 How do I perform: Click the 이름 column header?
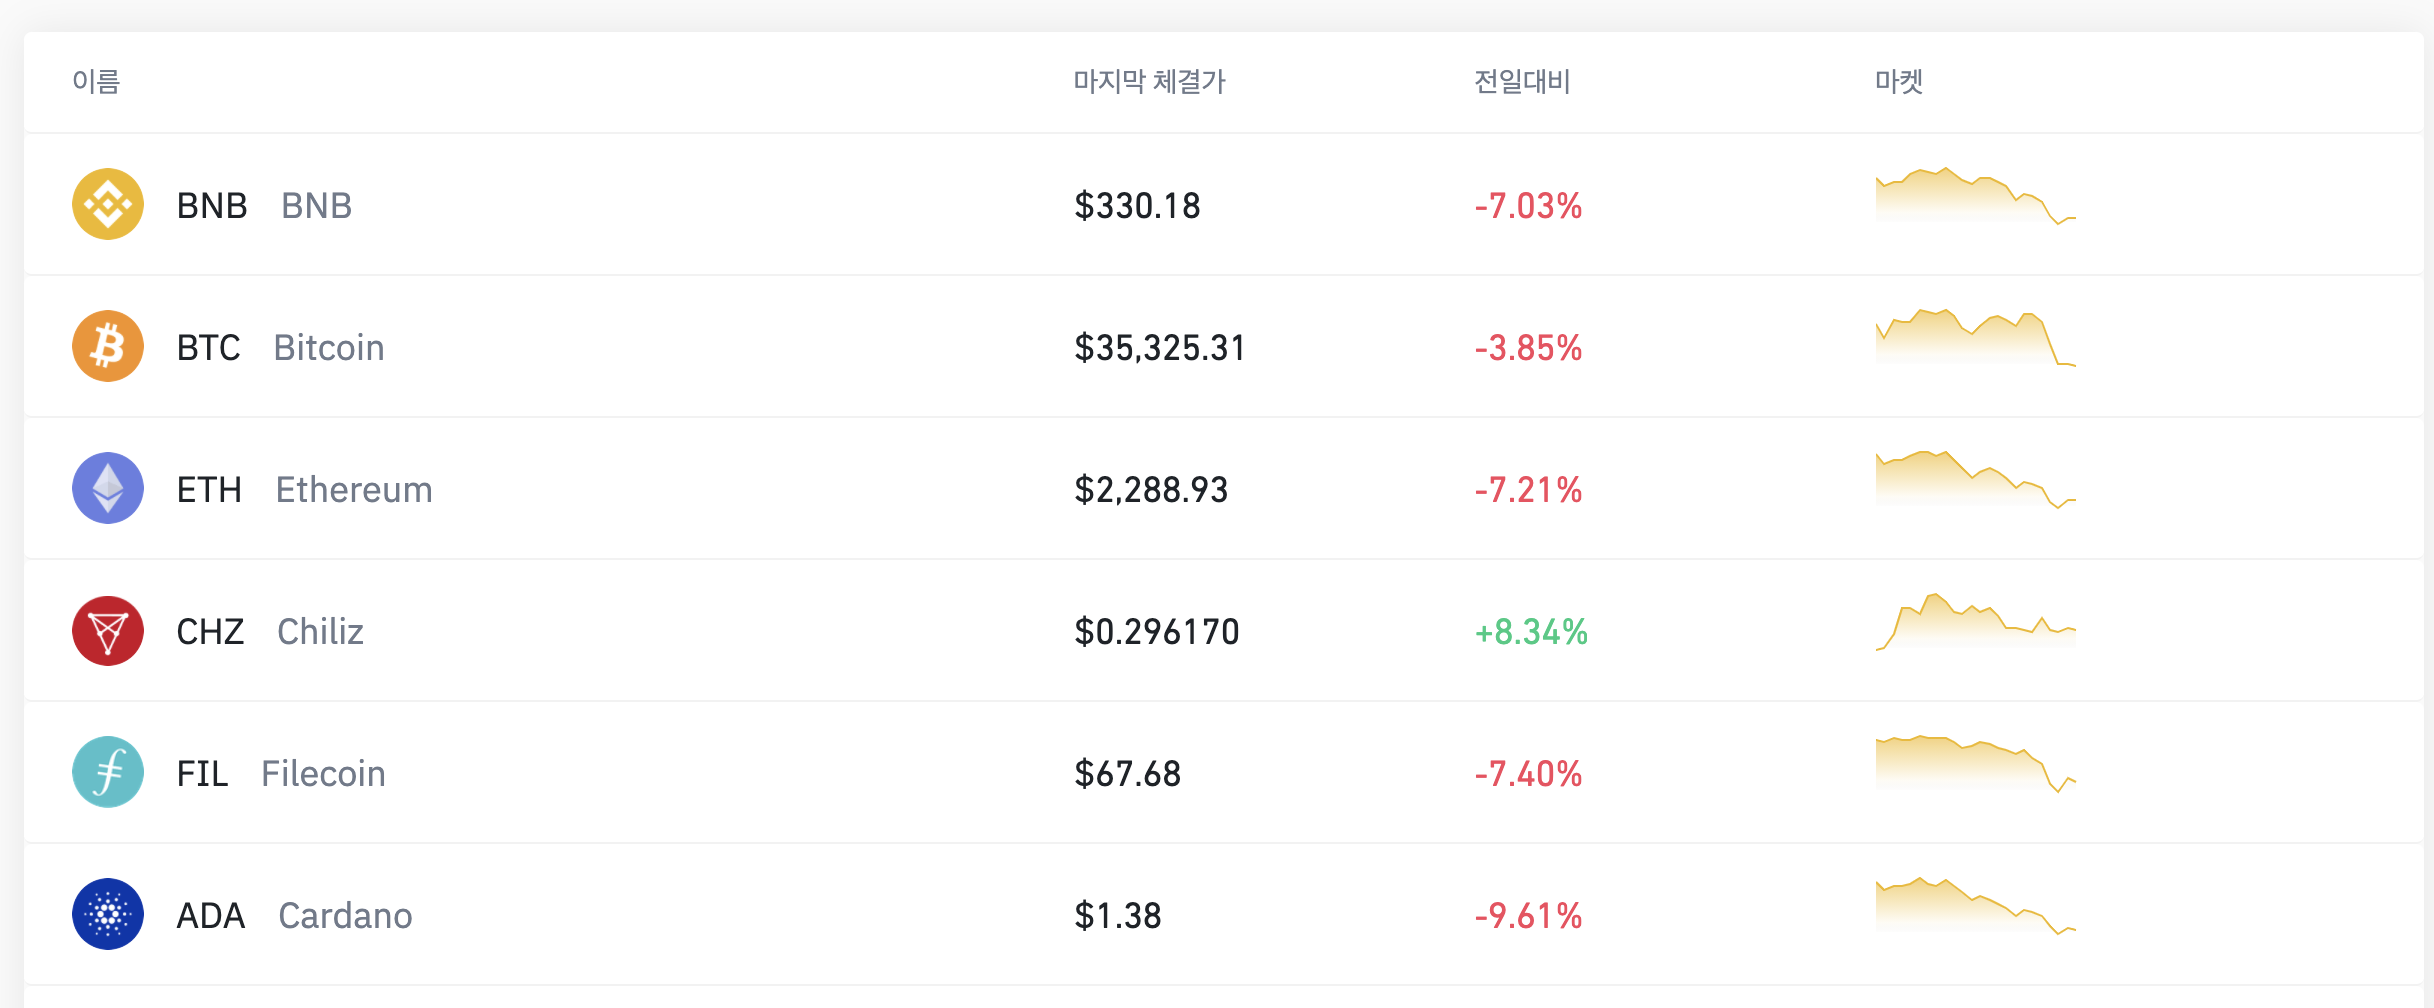tap(96, 81)
